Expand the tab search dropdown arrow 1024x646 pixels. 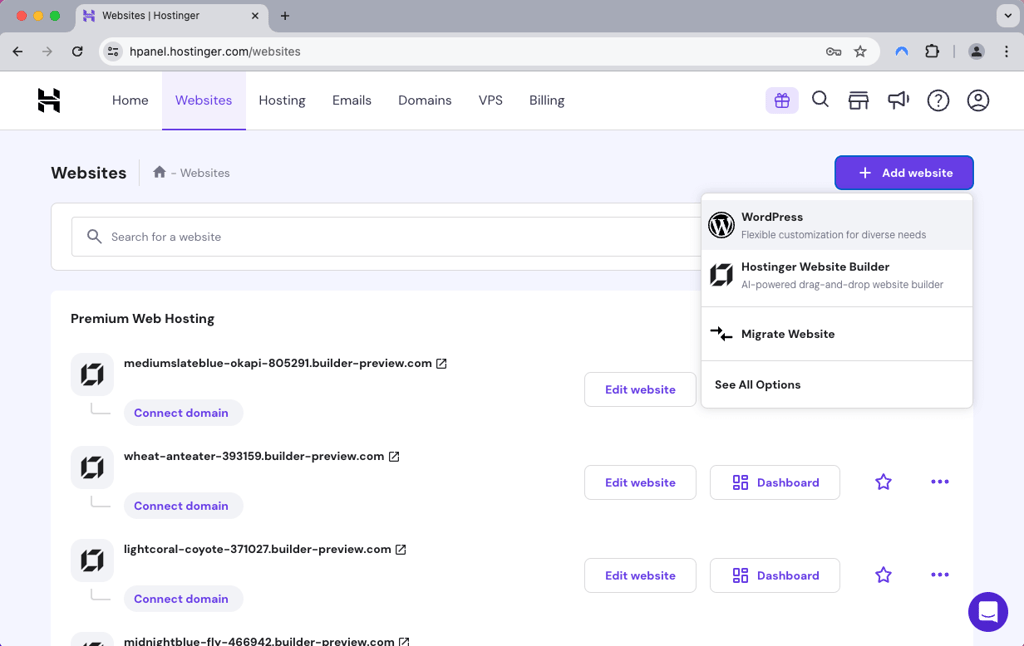(x=1008, y=16)
